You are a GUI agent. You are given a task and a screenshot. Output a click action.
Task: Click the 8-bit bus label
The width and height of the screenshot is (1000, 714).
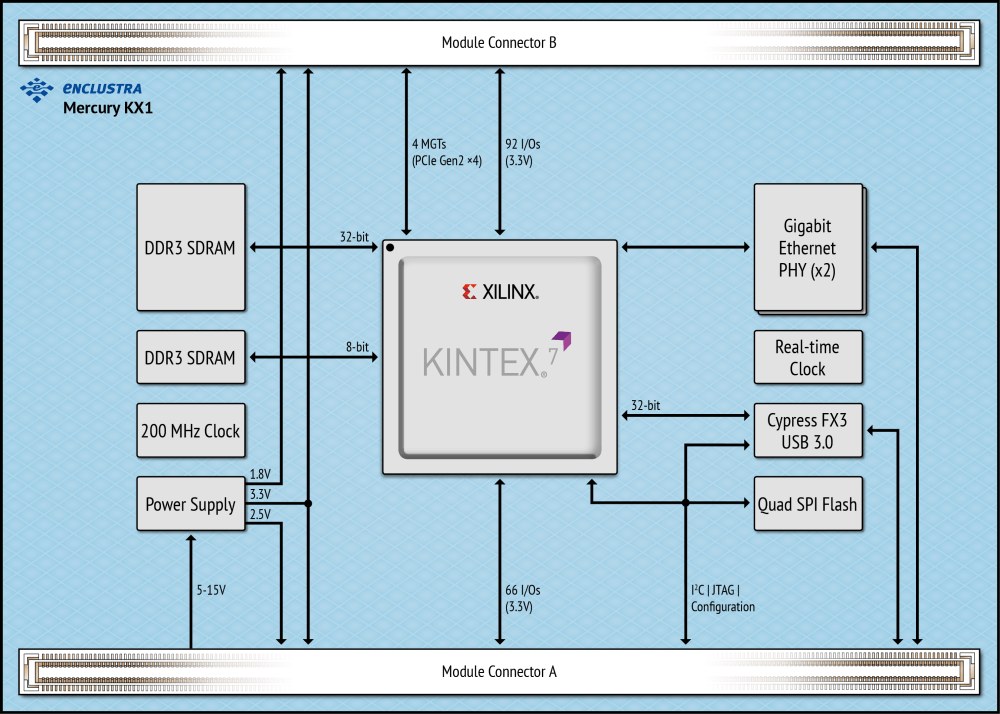(357, 347)
